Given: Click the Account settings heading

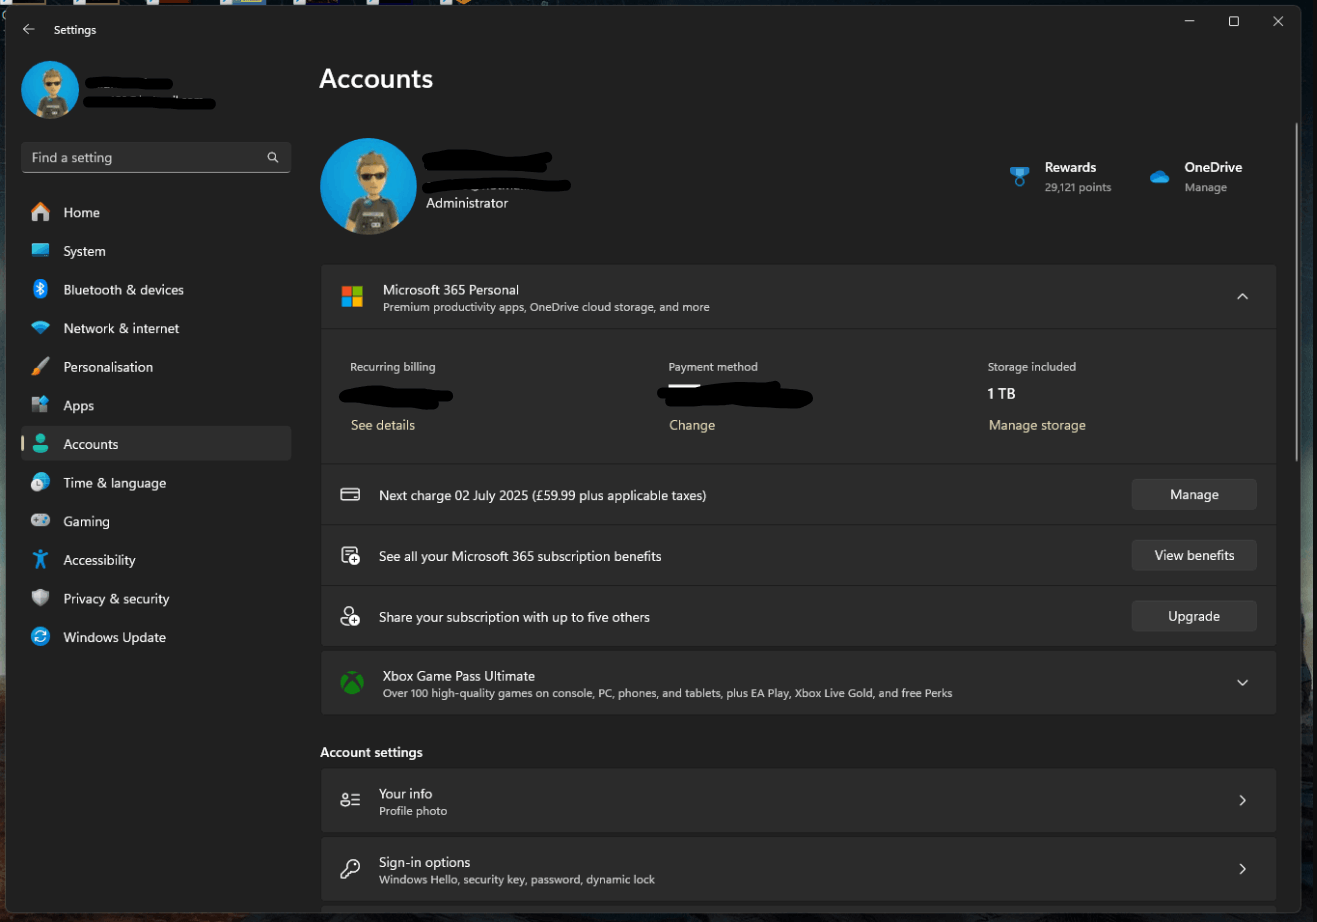Looking at the screenshot, I should [371, 752].
